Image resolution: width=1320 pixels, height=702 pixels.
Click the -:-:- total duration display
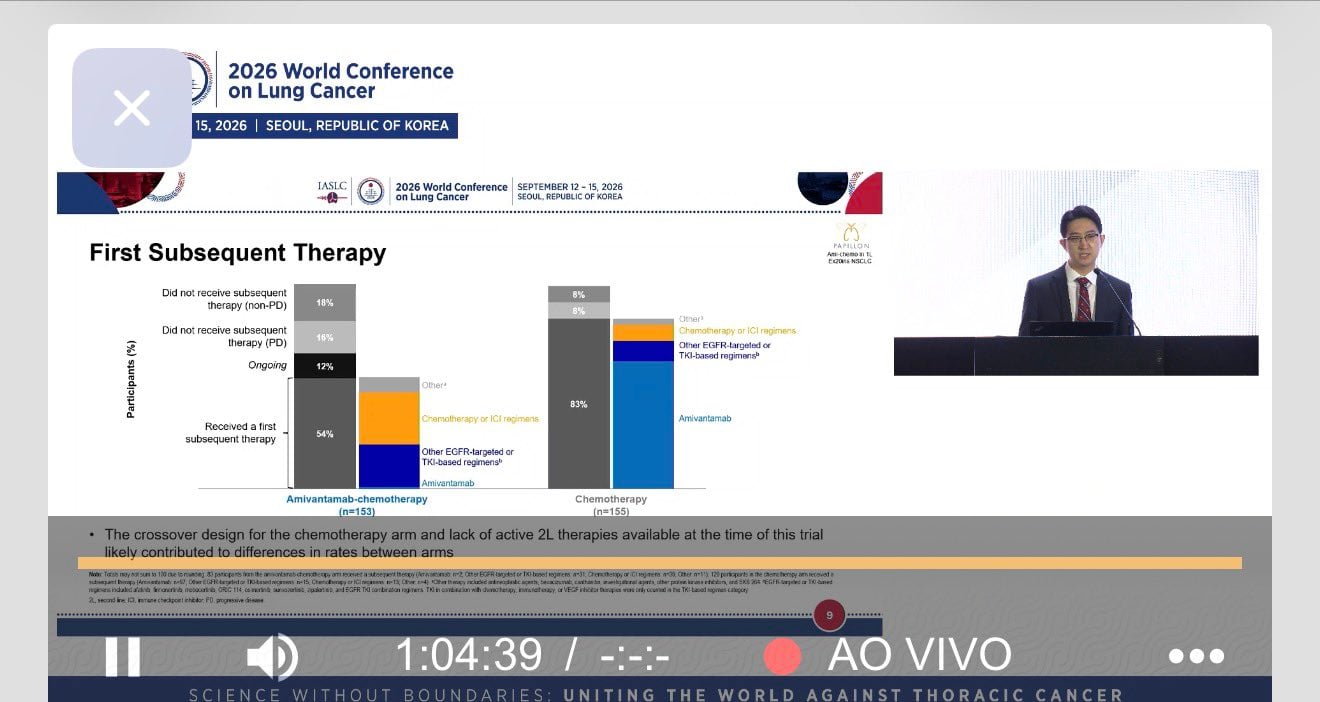pyautogui.click(x=635, y=656)
